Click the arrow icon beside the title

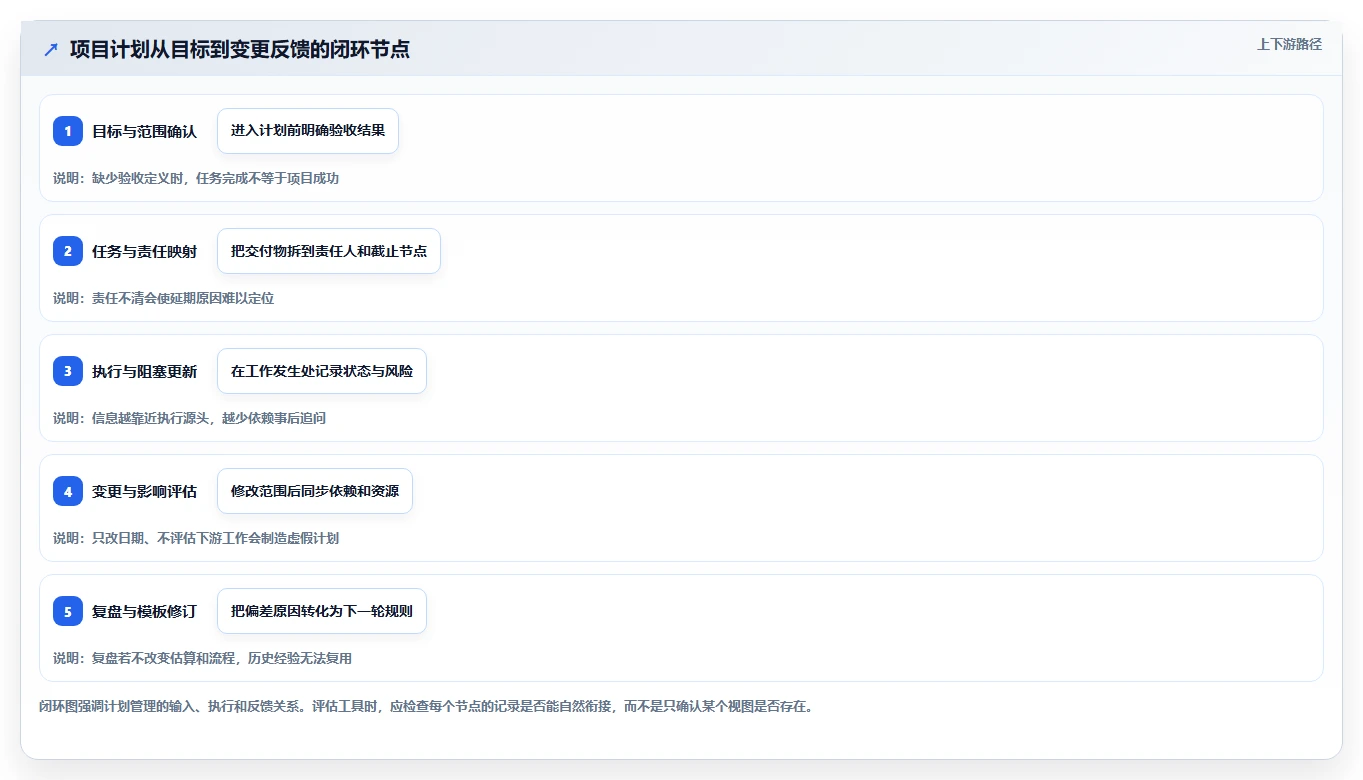51,50
